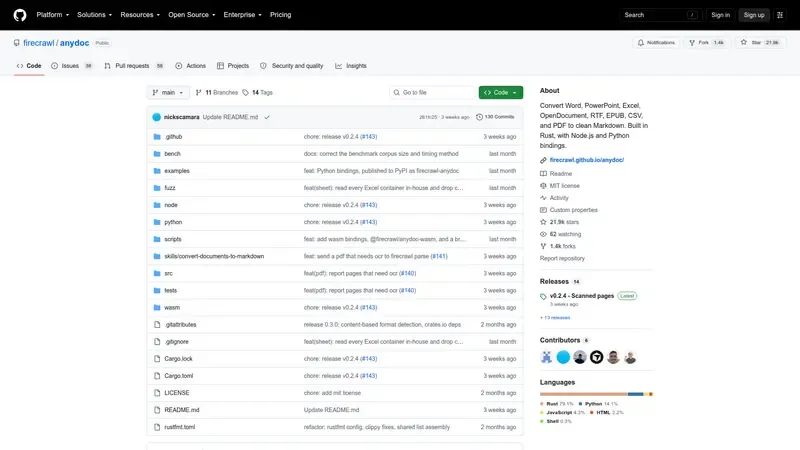Click the GitHub logo icon
800x450 pixels.
20,15
